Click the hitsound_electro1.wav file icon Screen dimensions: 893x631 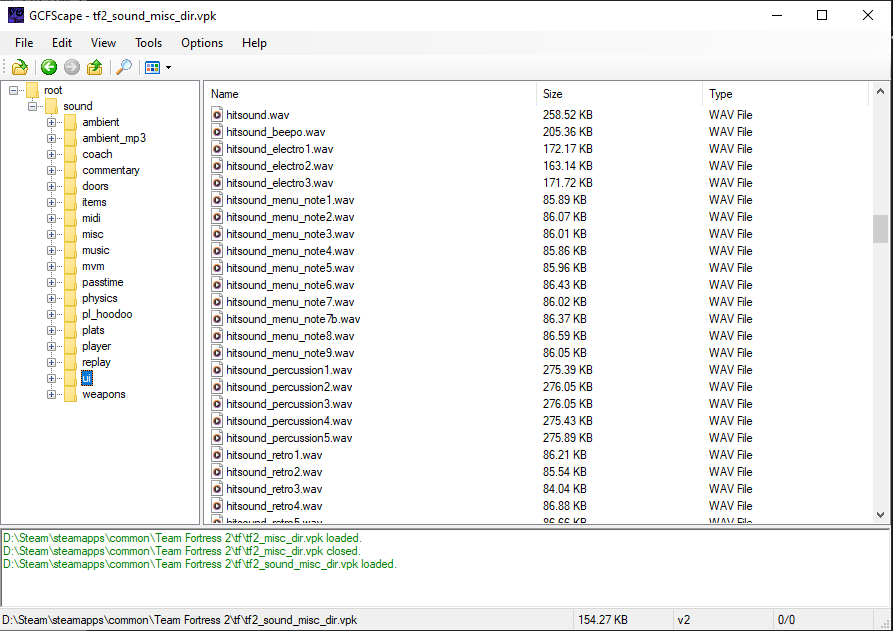(217, 149)
